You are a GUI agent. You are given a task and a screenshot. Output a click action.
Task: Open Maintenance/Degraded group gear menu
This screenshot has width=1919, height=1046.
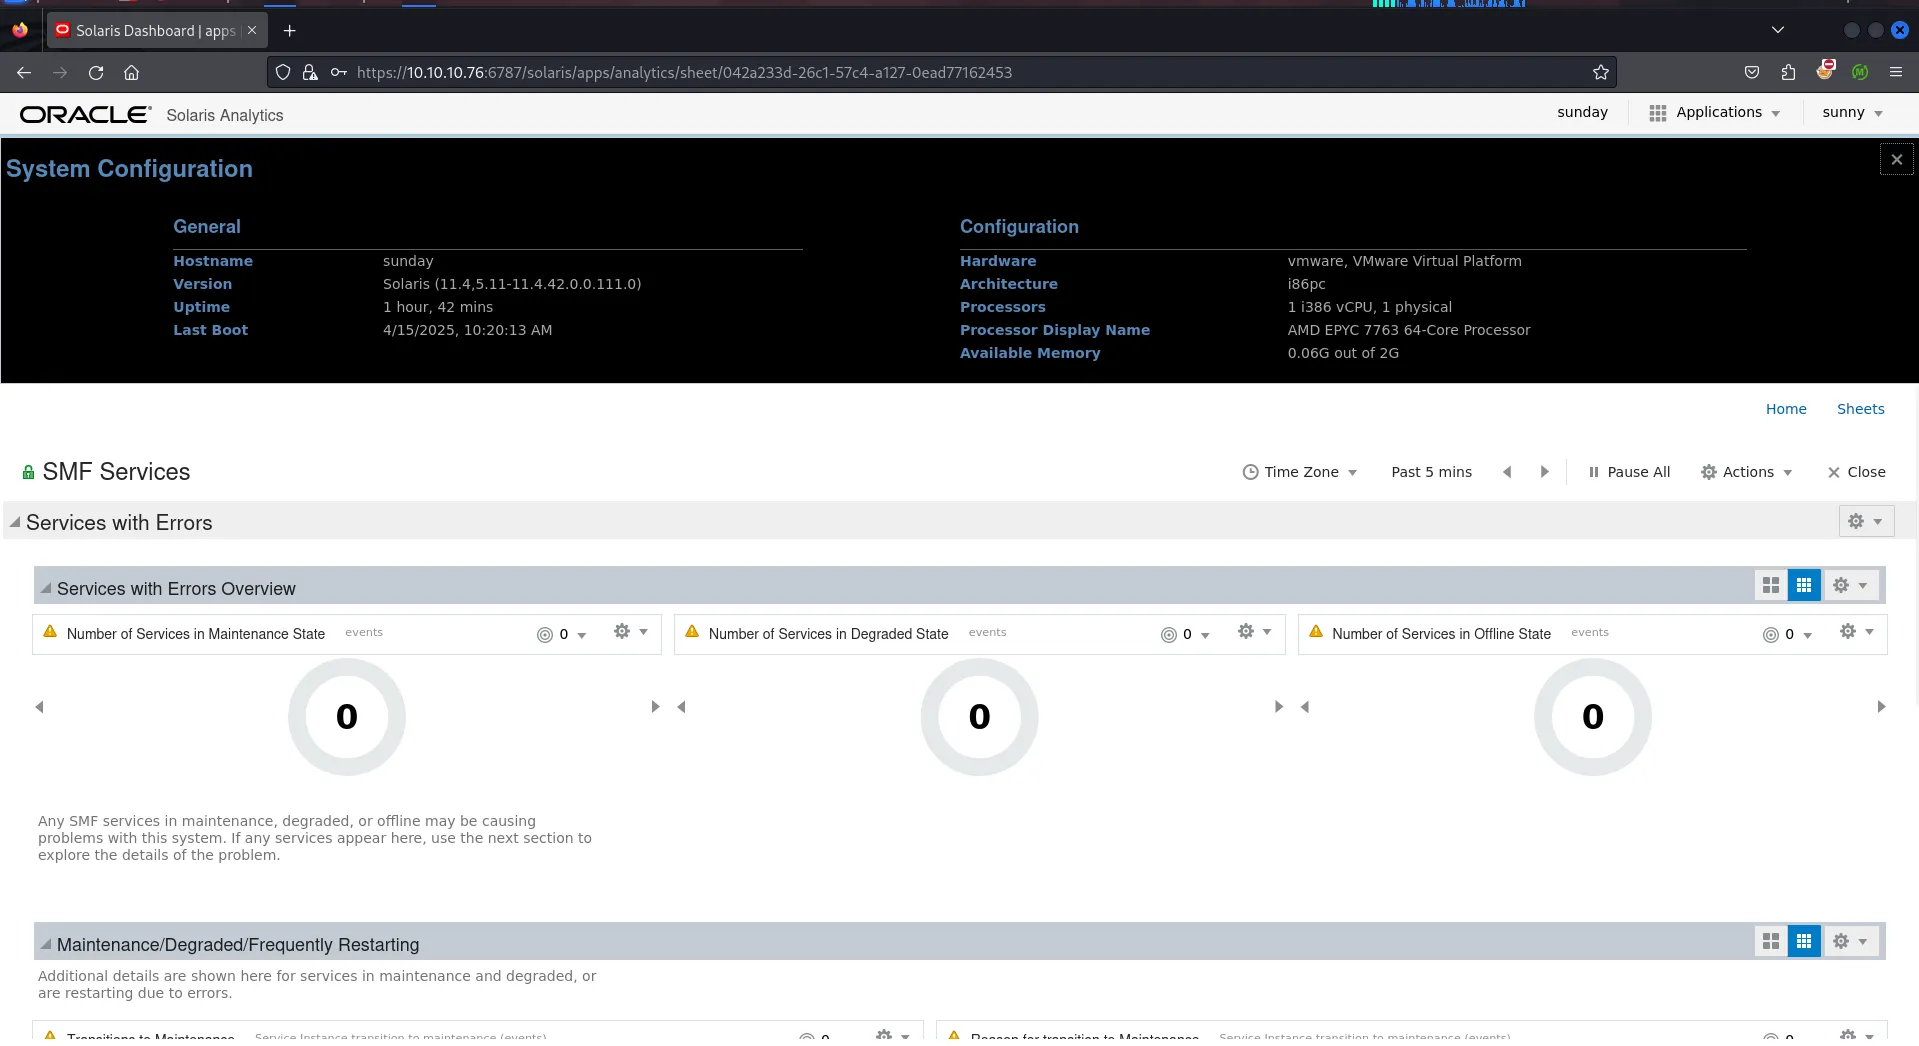point(1851,941)
